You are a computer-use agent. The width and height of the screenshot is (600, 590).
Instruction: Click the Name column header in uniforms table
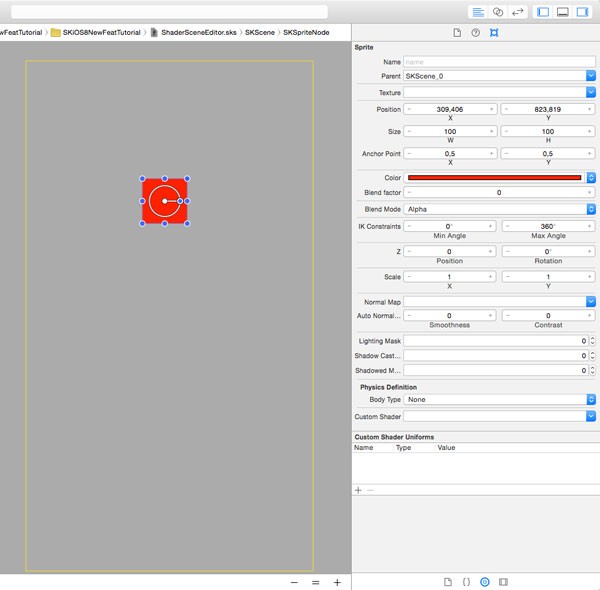pyautogui.click(x=363, y=448)
